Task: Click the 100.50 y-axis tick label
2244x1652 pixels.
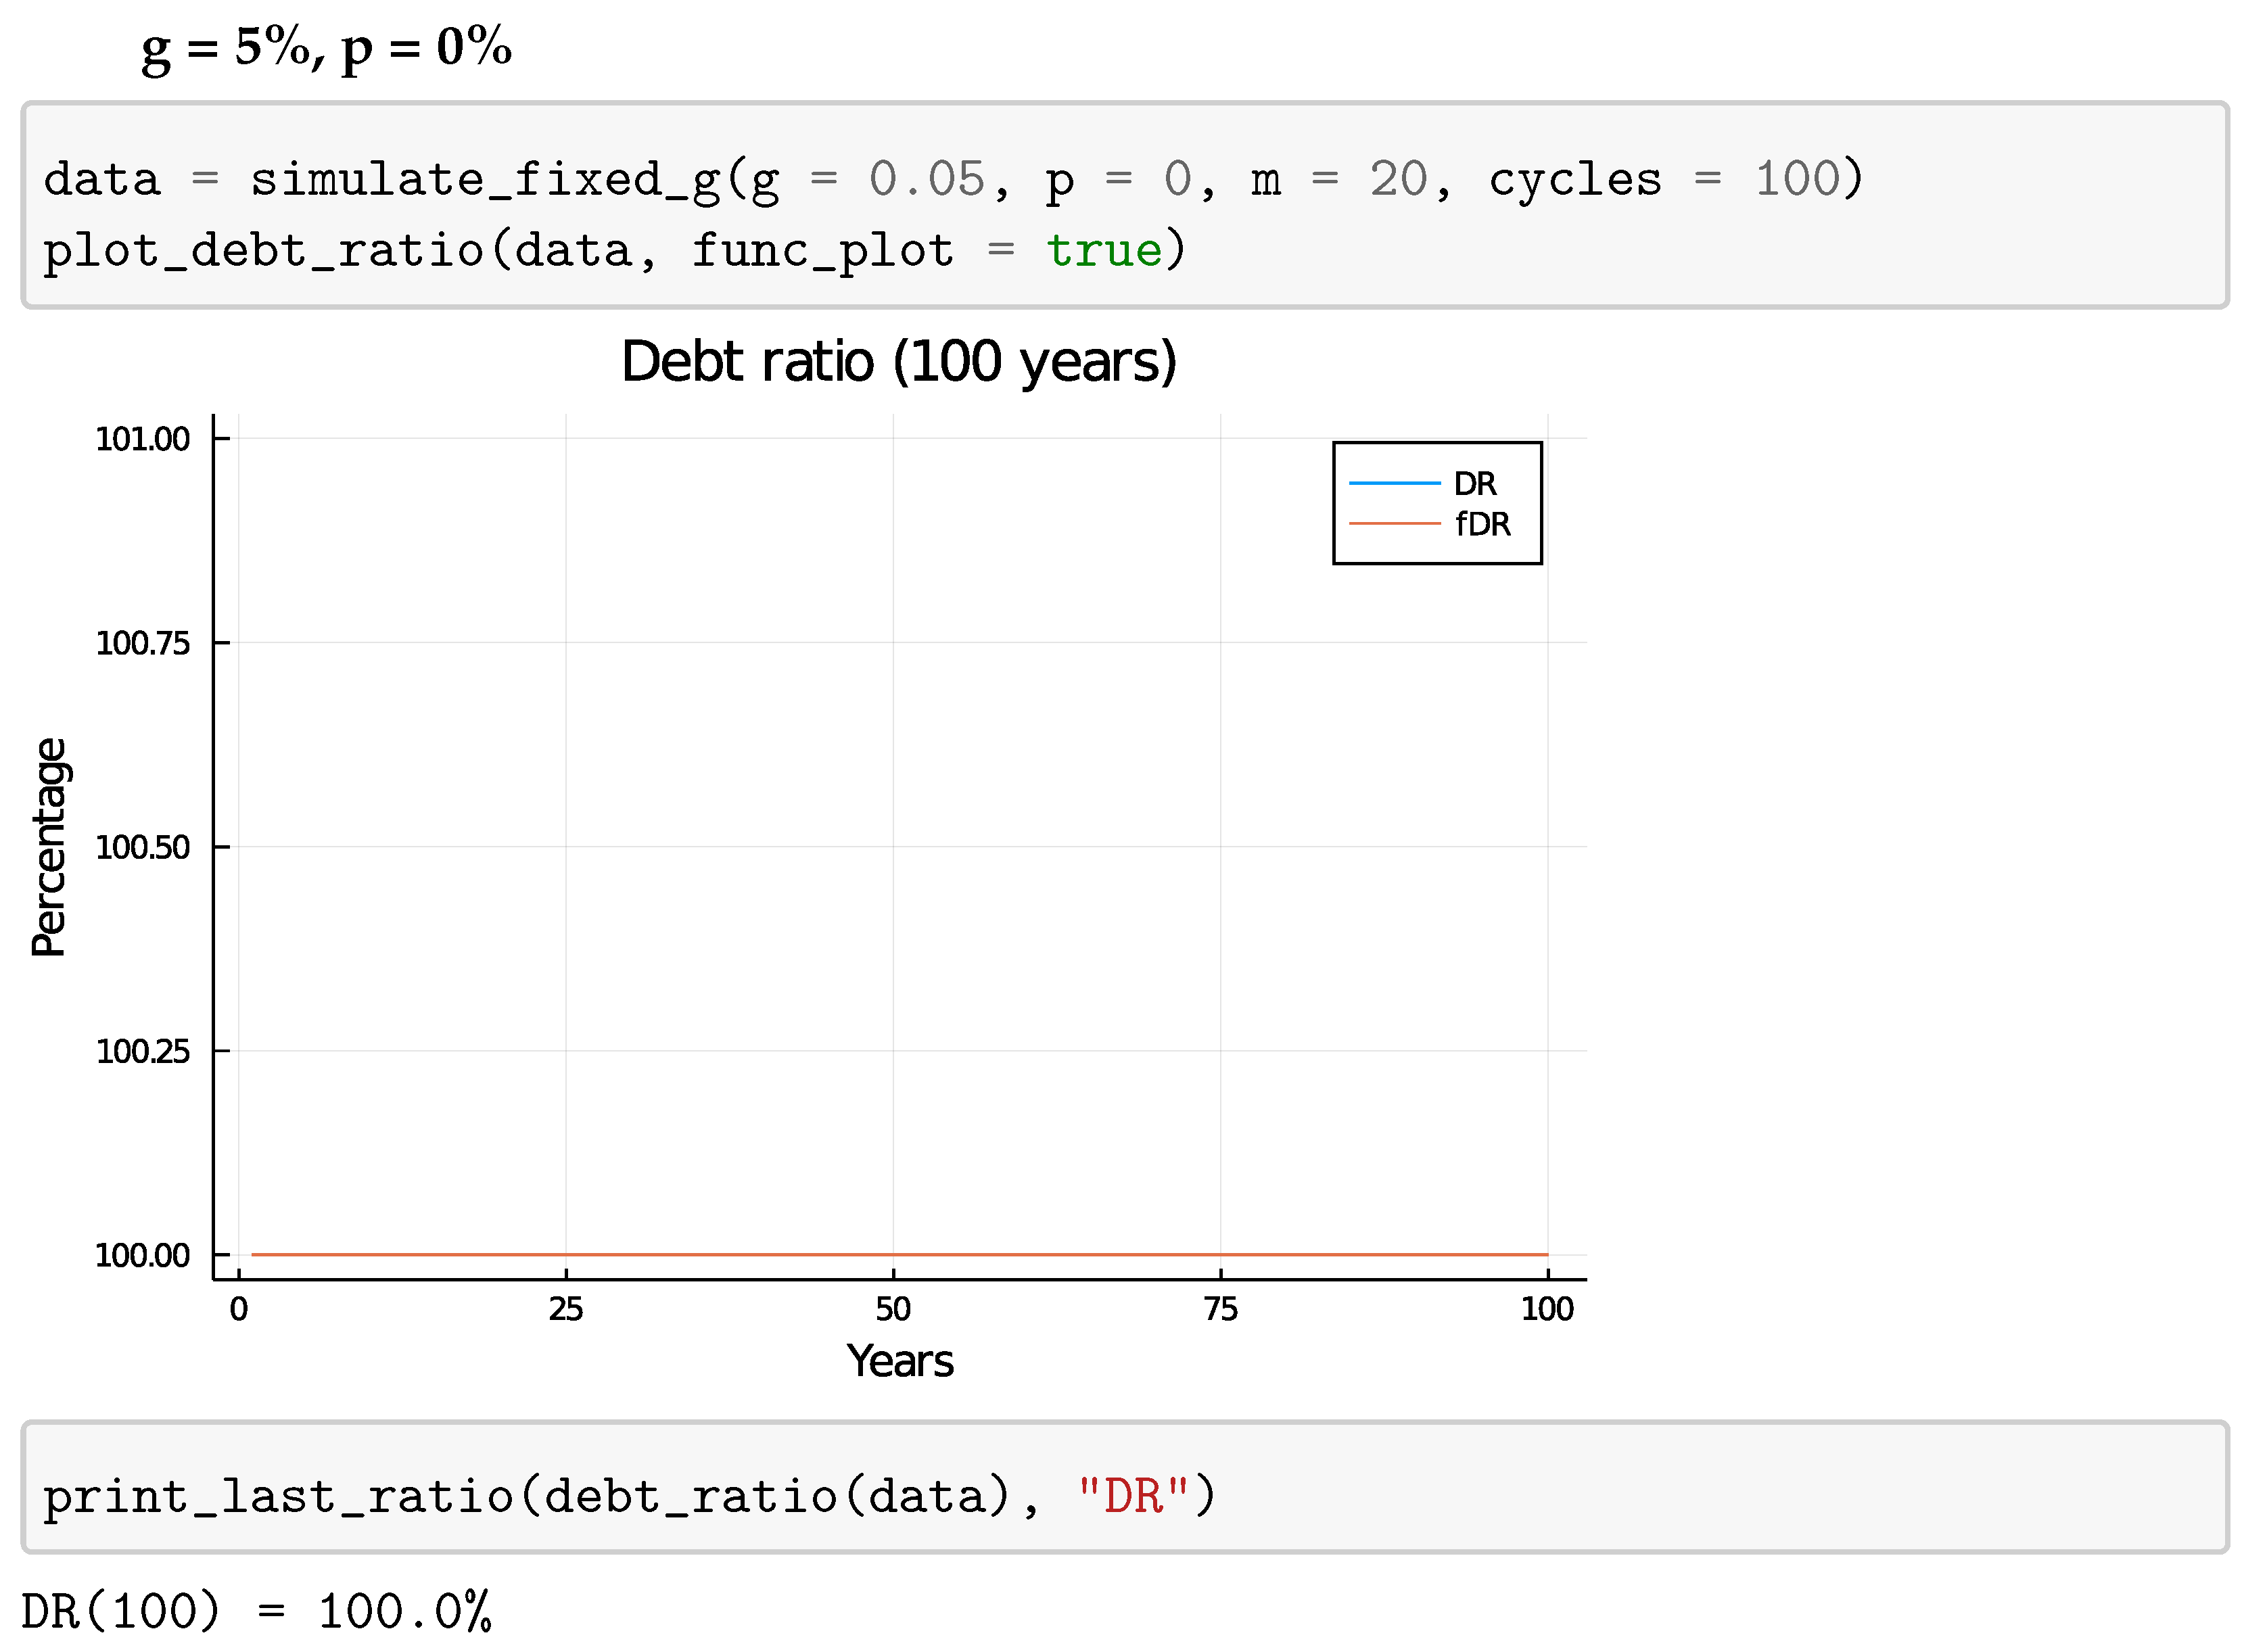Action: (142, 847)
